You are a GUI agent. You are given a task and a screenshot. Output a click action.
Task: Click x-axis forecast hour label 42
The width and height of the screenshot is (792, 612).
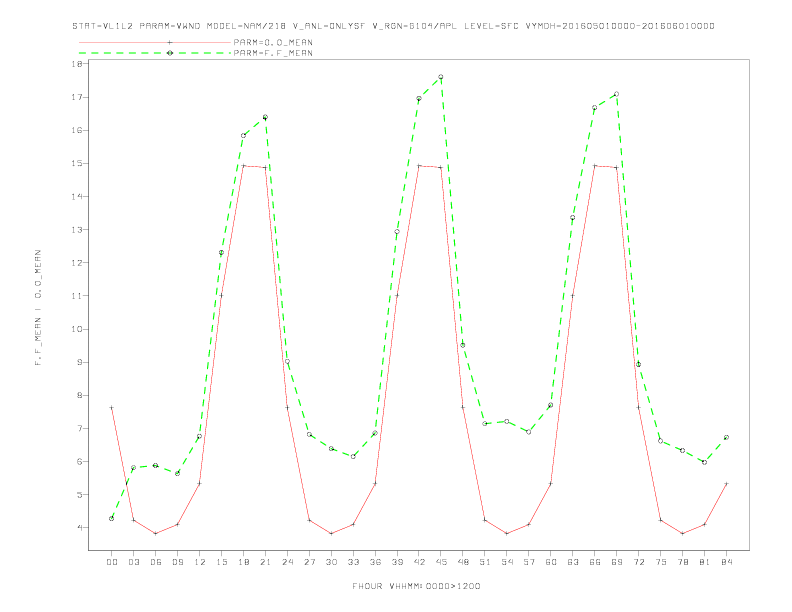pyautogui.click(x=419, y=562)
